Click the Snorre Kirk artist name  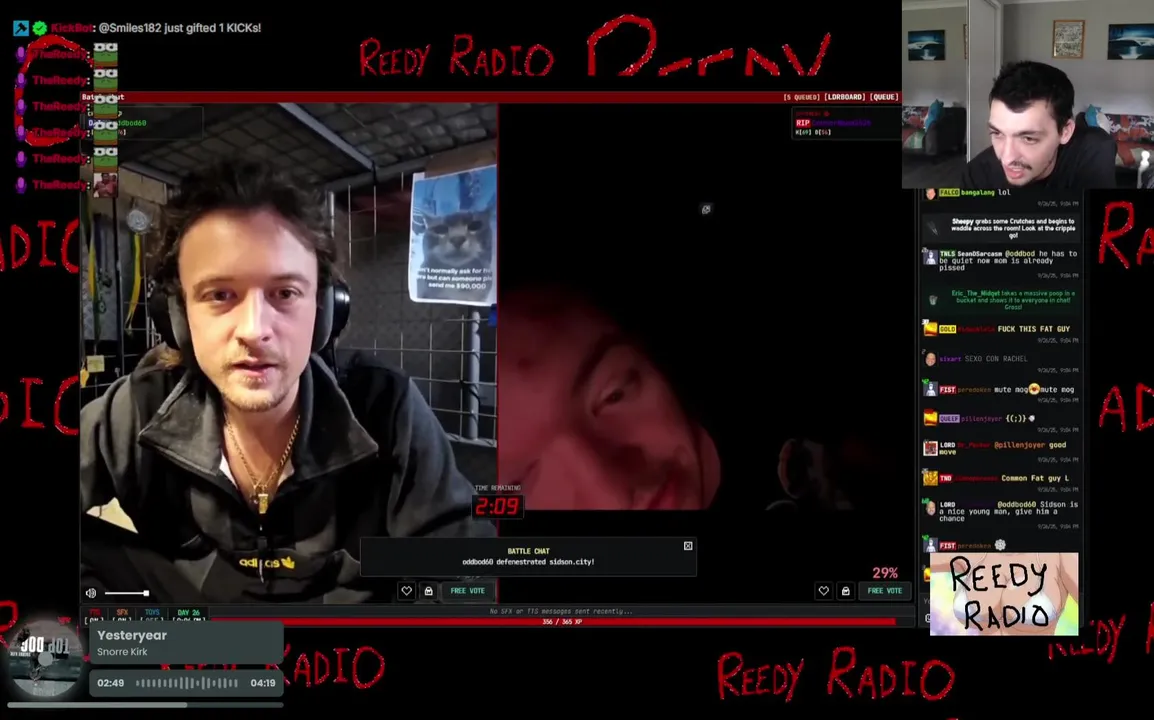point(122,652)
